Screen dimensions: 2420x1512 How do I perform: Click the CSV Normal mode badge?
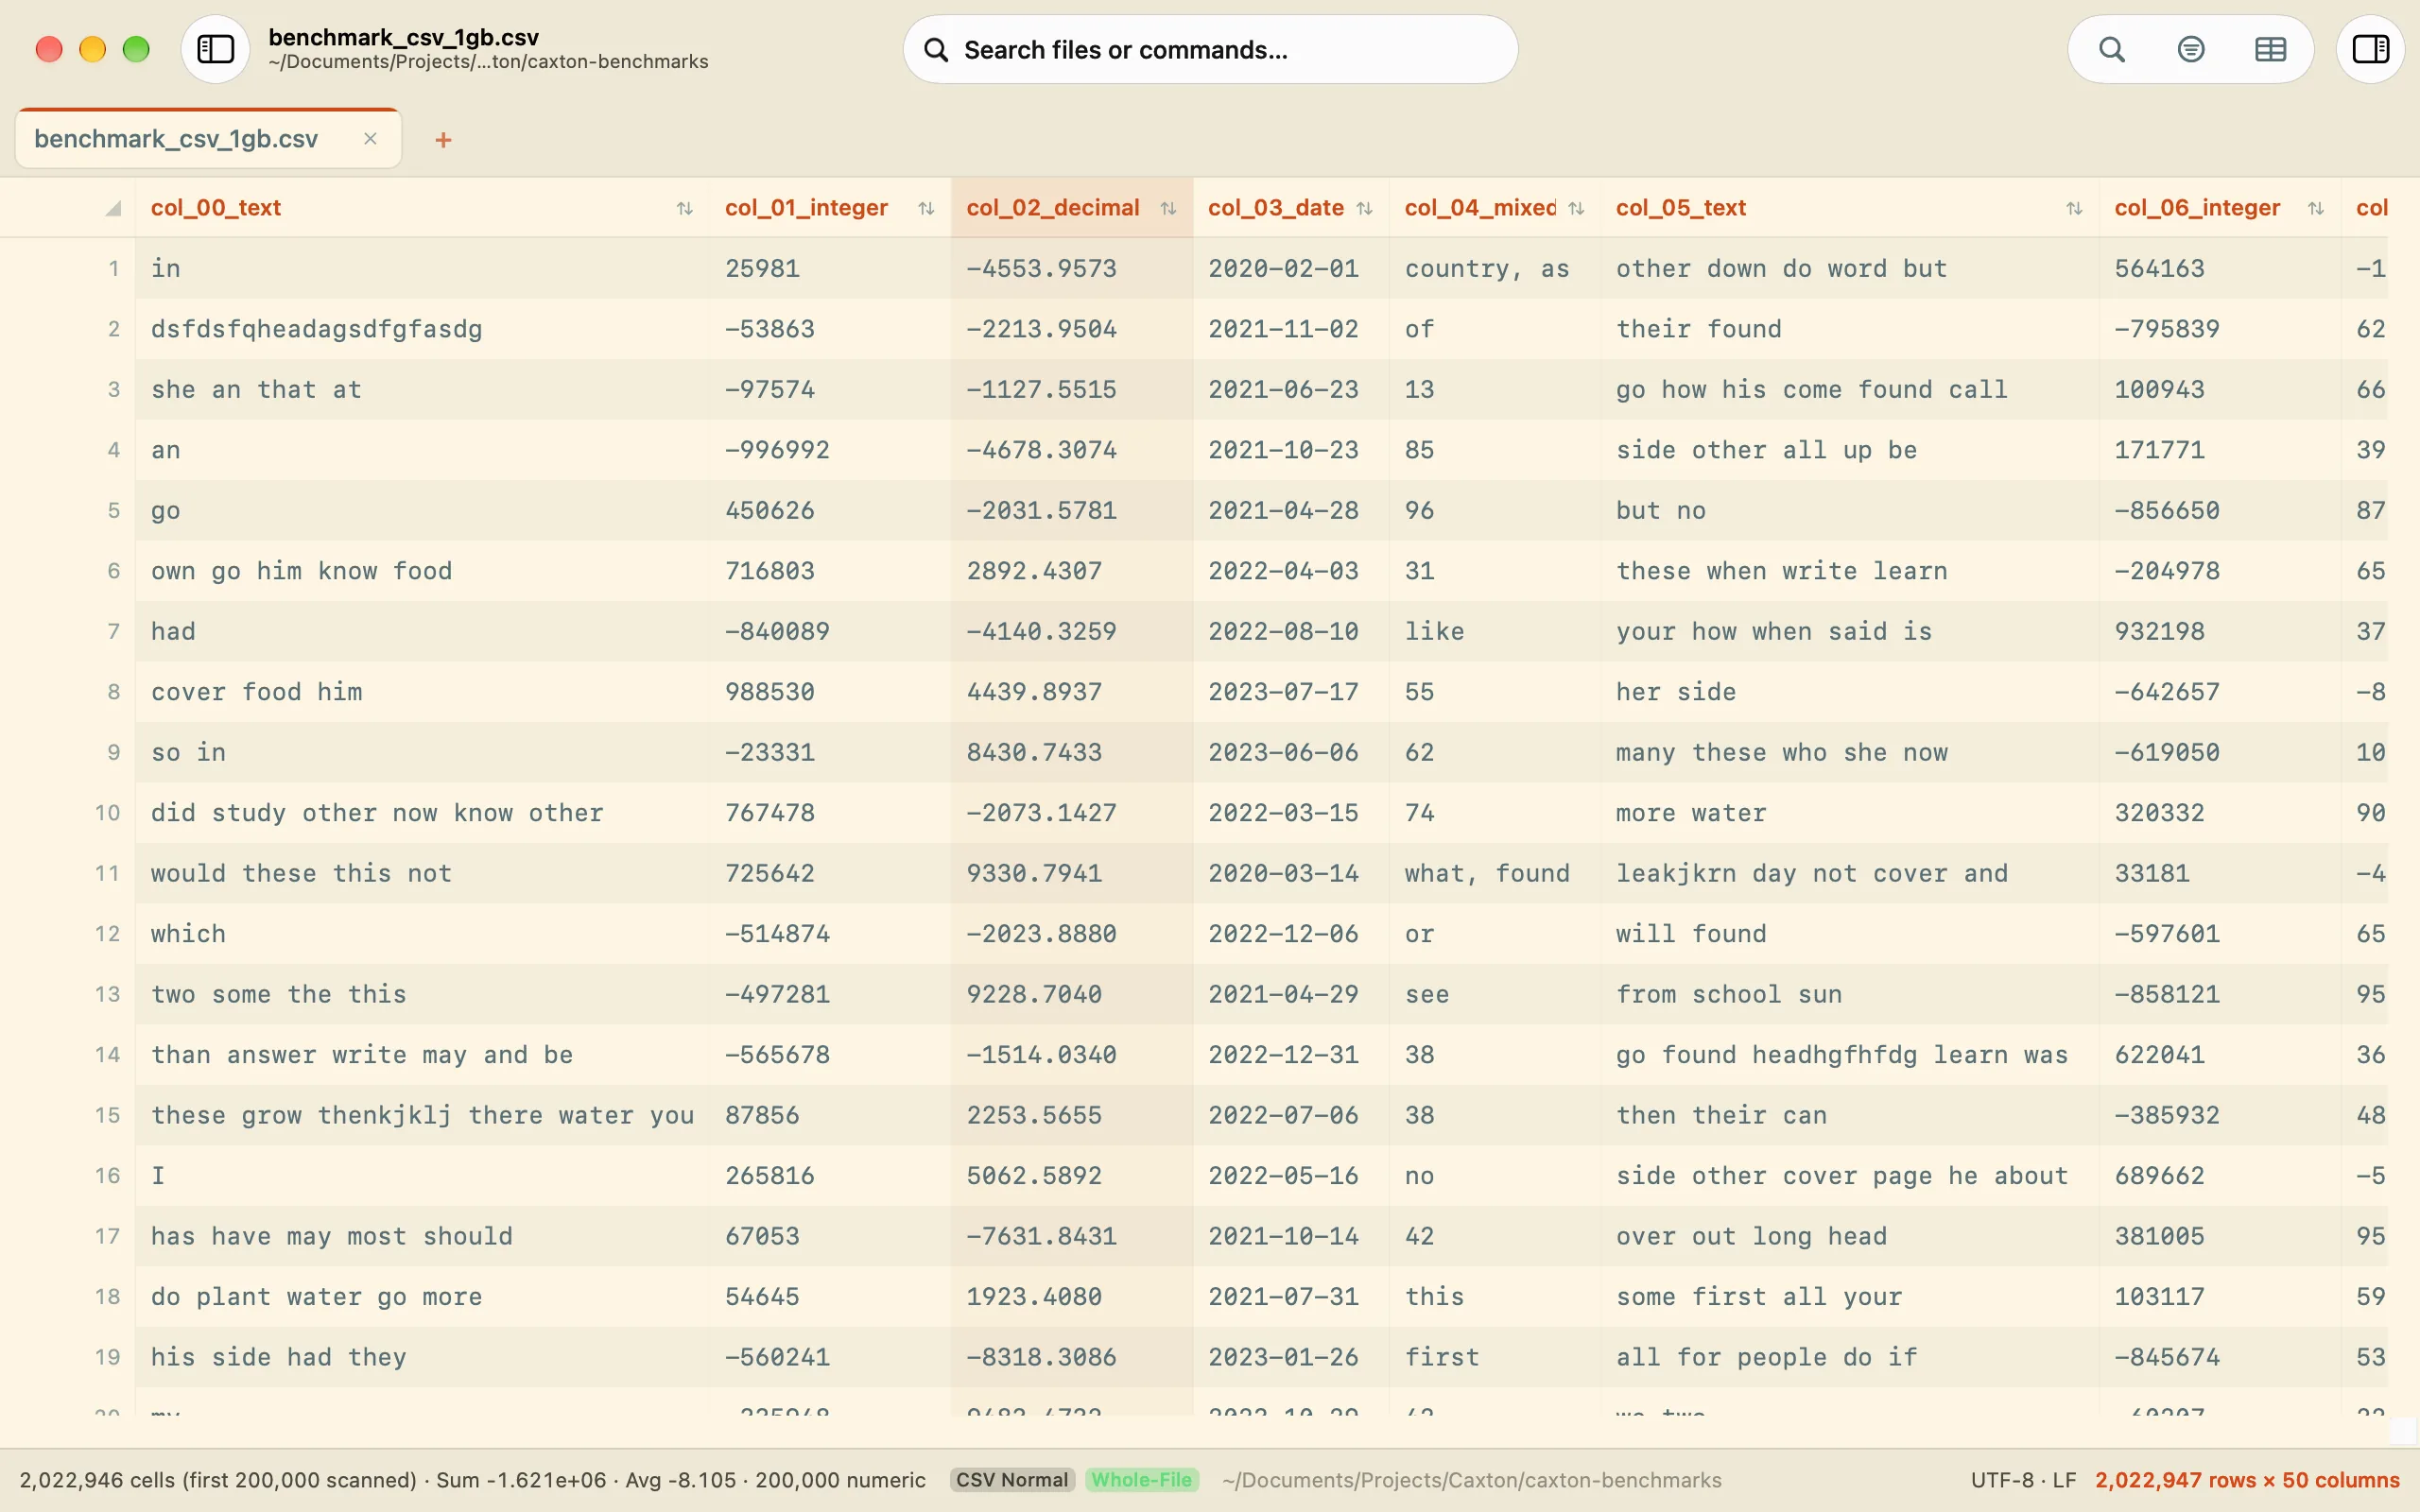[1012, 1480]
